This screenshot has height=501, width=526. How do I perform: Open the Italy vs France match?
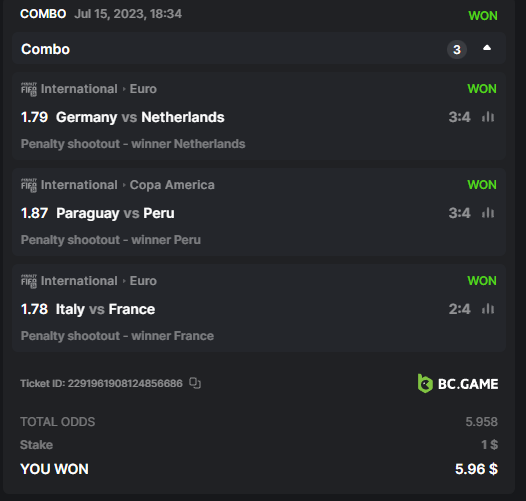(x=105, y=309)
